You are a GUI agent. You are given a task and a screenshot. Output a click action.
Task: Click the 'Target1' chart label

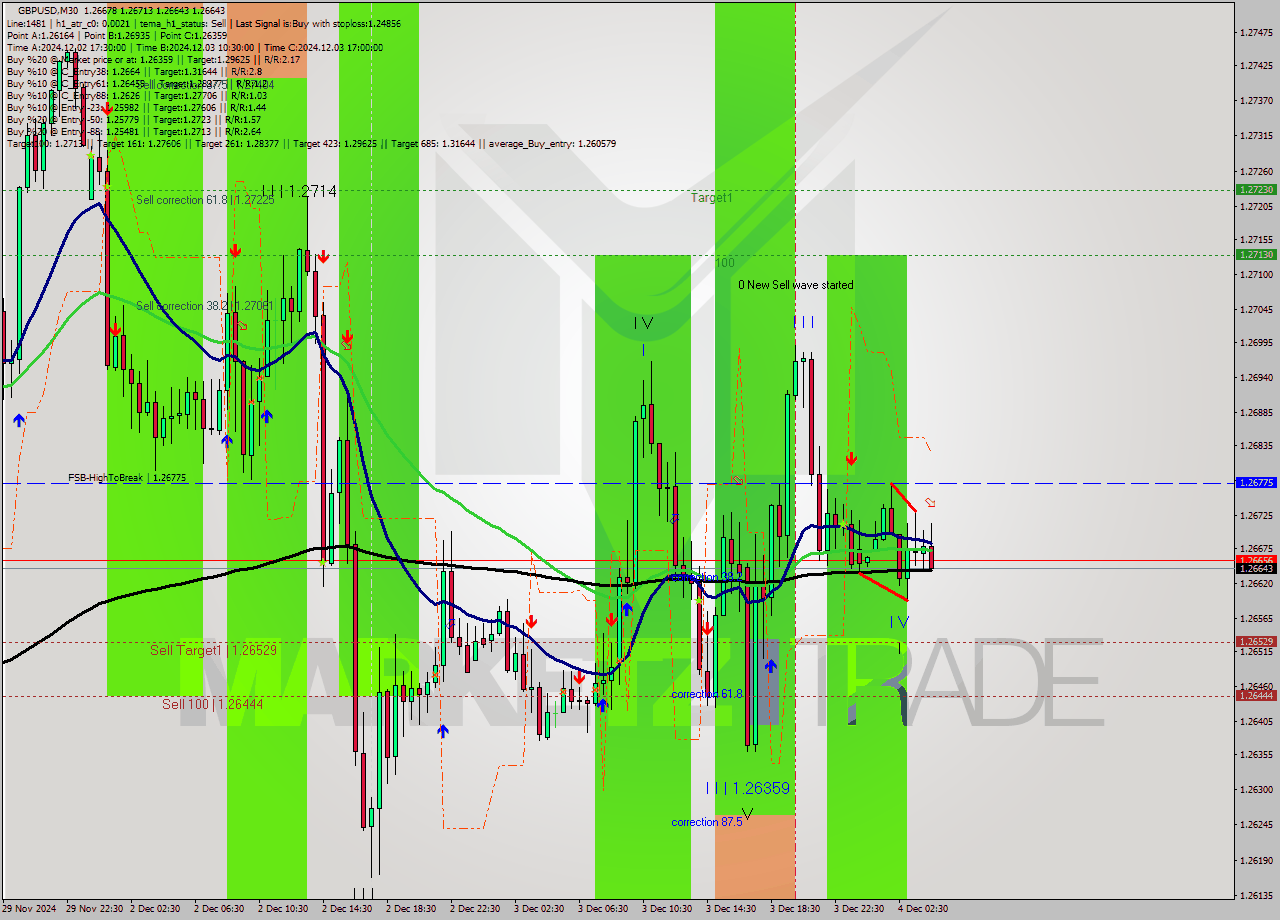tap(712, 198)
